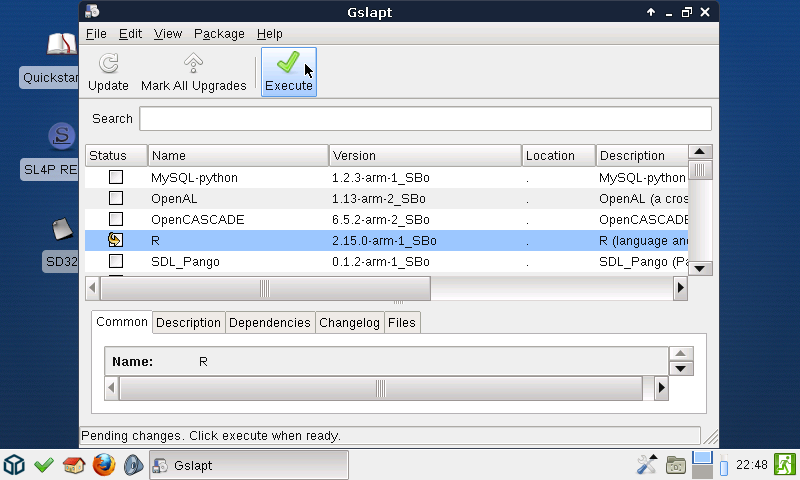Switch to the Dependencies tab
Screen dimensions: 800x480
pos(269,322)
